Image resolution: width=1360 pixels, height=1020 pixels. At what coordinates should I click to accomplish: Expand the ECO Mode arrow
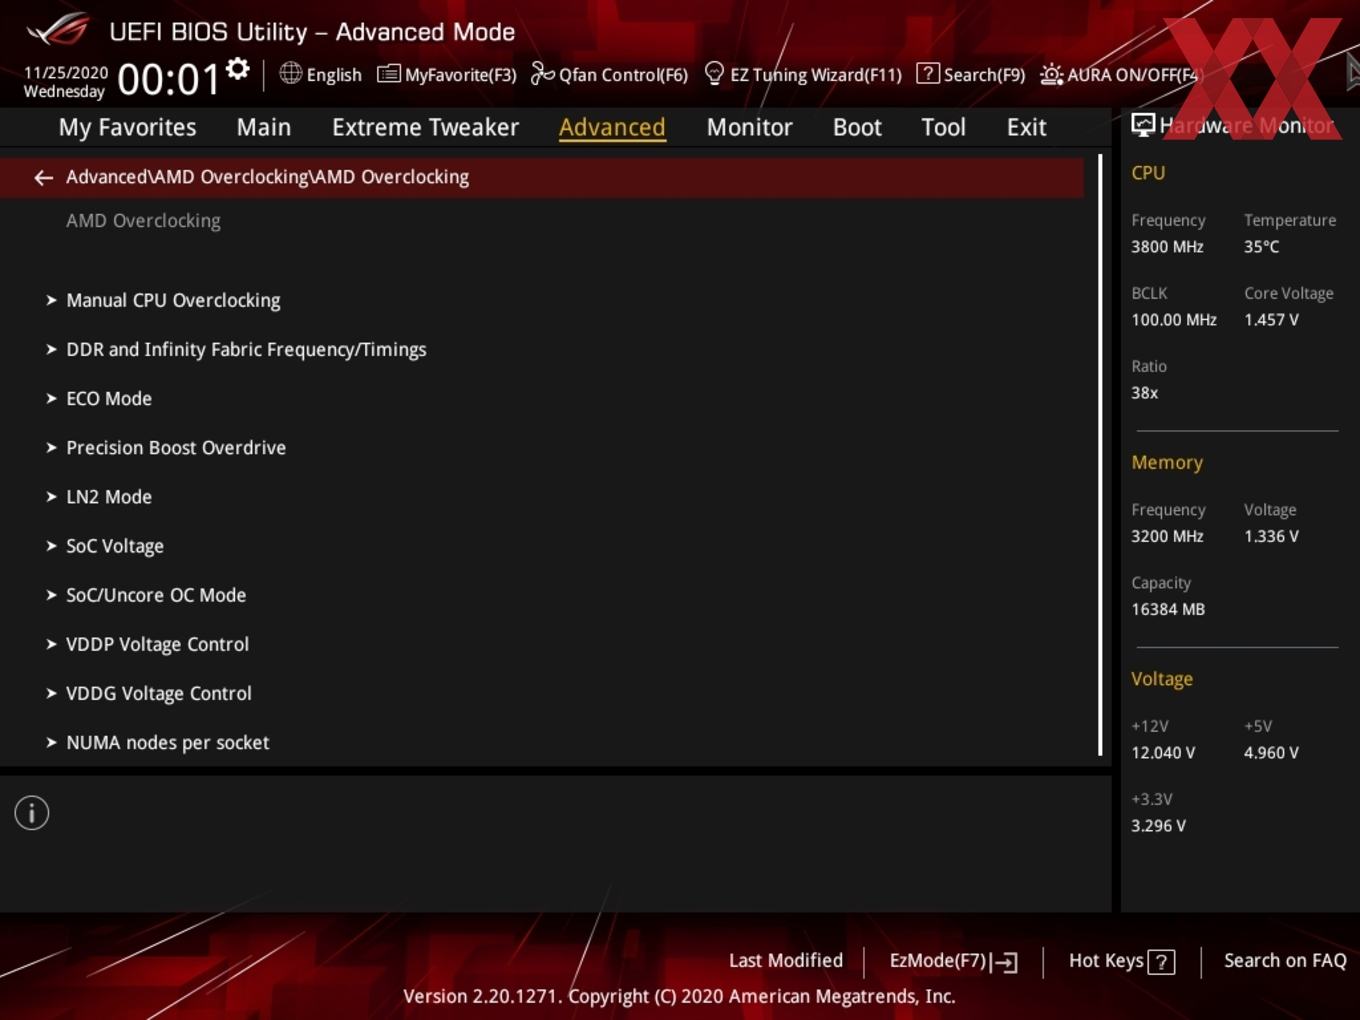point(51,398)
